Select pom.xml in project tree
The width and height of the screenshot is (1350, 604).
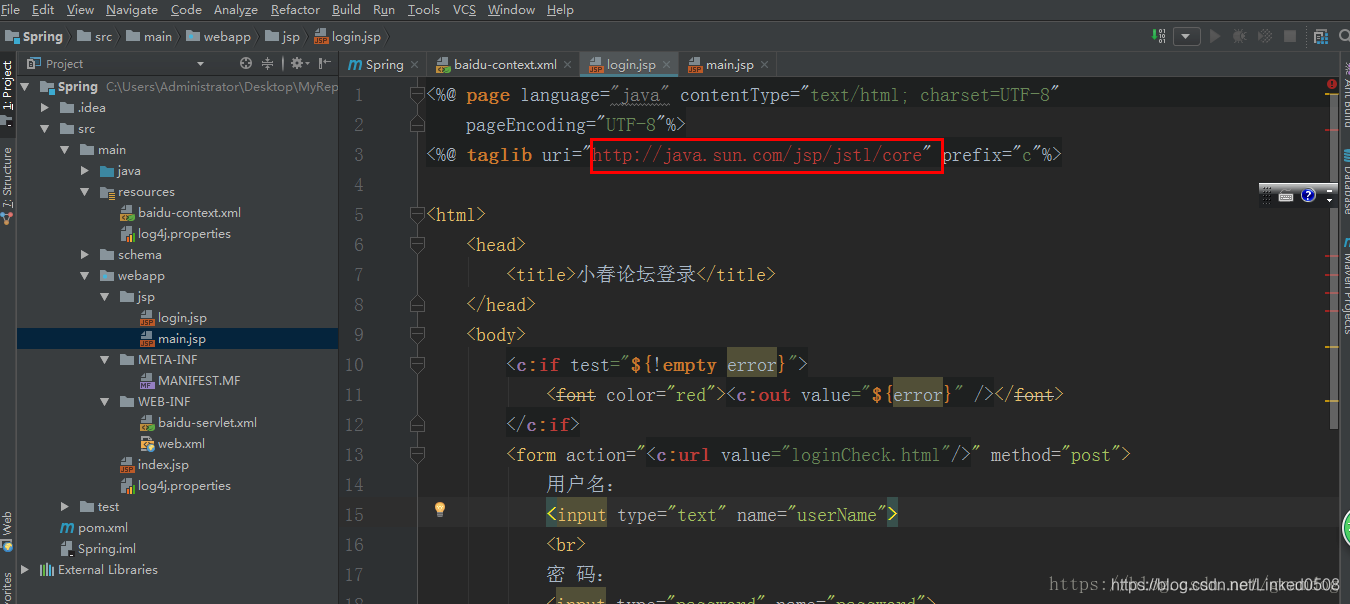(102, 528)
